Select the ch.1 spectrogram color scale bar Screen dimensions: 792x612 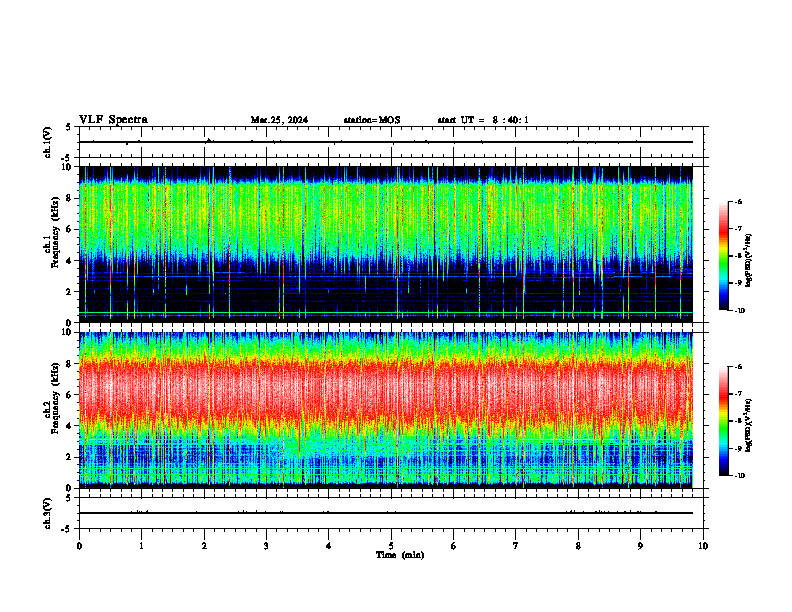coord(723,256)
